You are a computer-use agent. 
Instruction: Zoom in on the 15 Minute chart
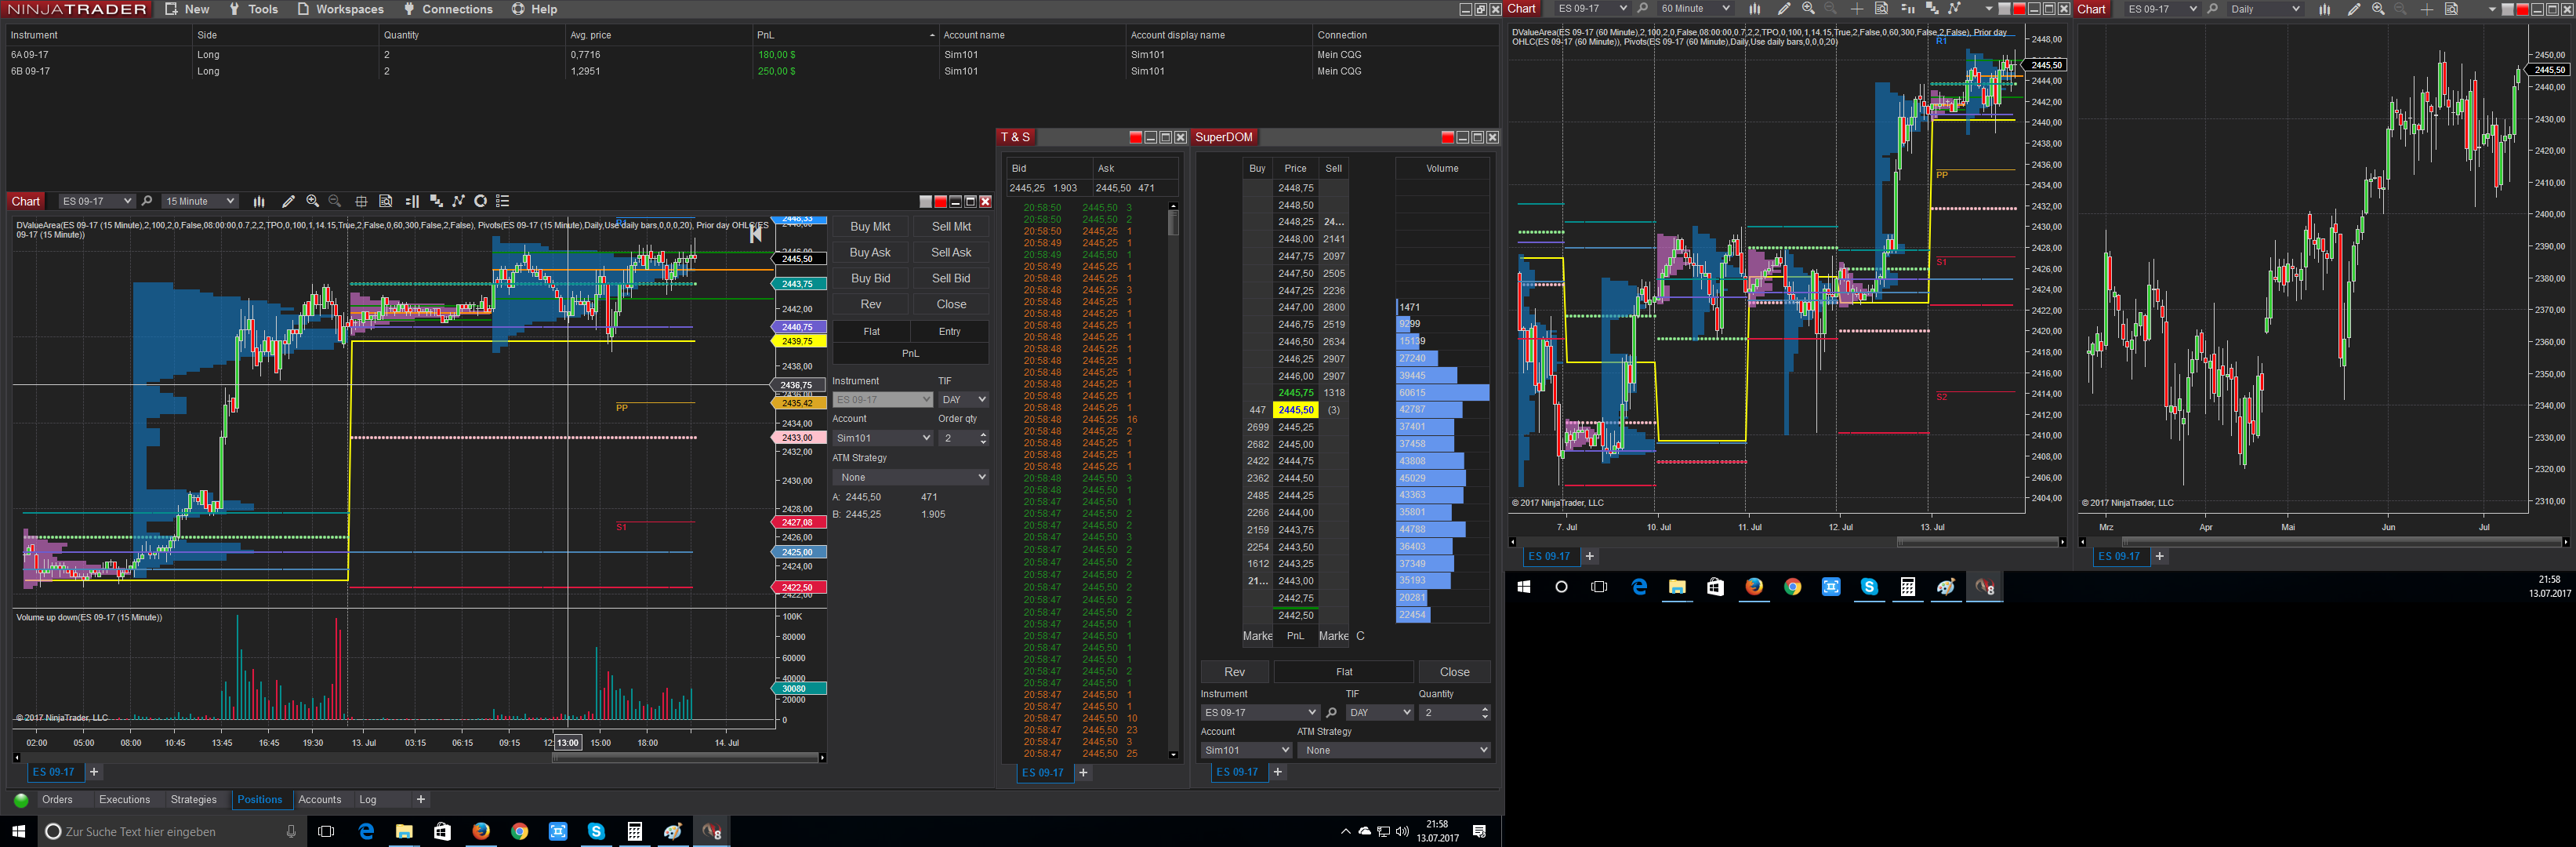[313, 201]
